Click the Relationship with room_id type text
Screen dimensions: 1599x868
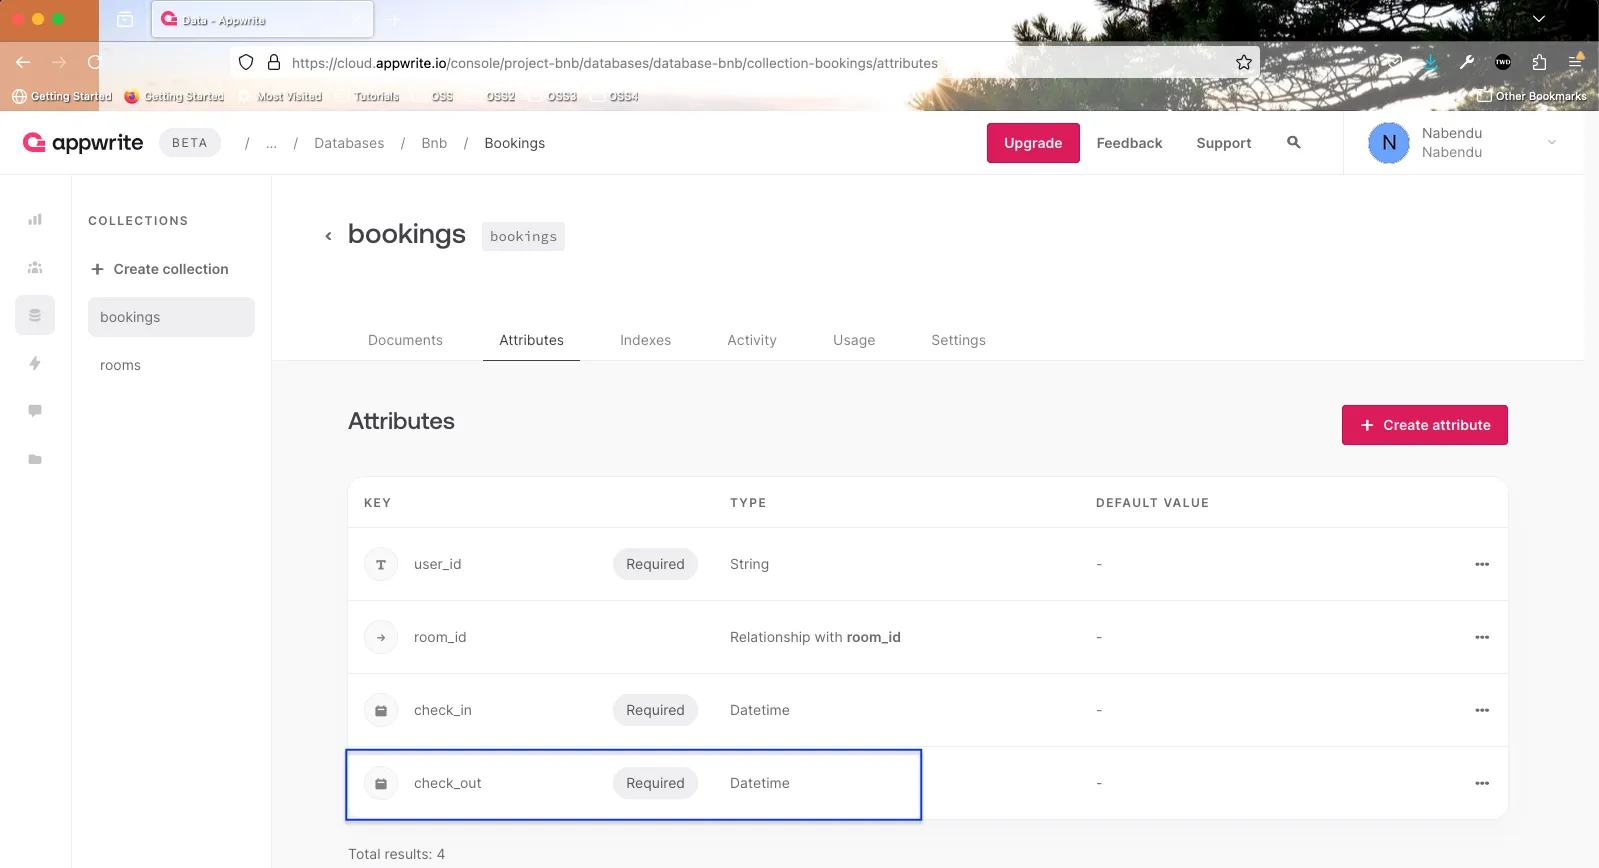815,637
